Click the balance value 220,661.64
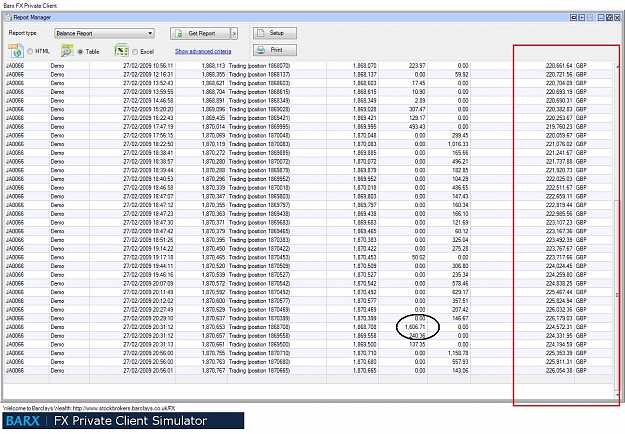 (559, 66)
